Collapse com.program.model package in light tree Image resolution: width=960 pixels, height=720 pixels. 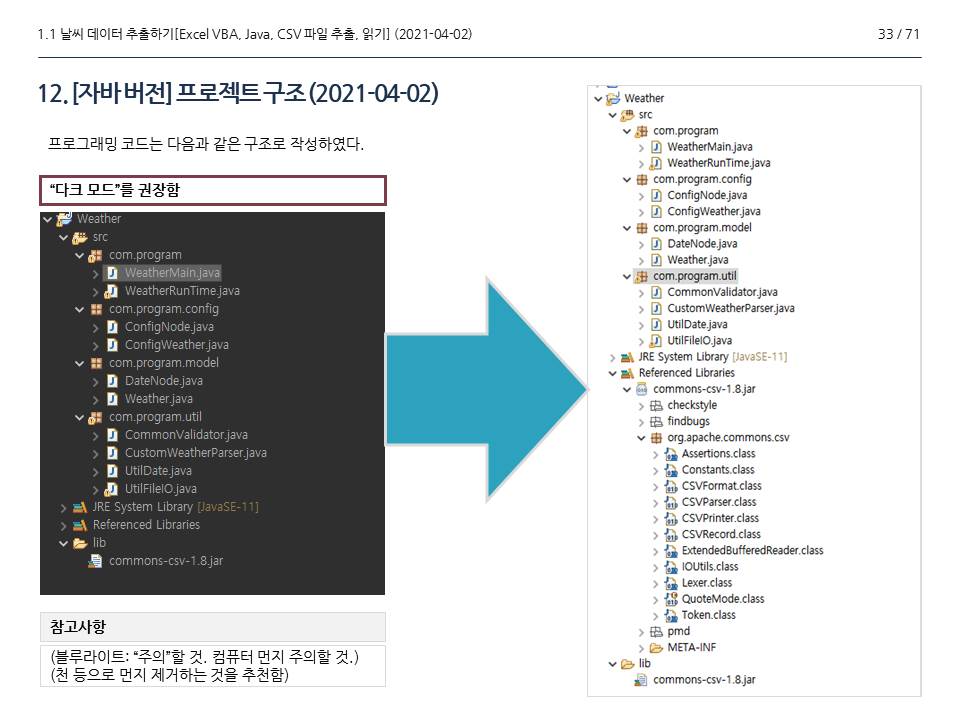(x=627, y=228)
